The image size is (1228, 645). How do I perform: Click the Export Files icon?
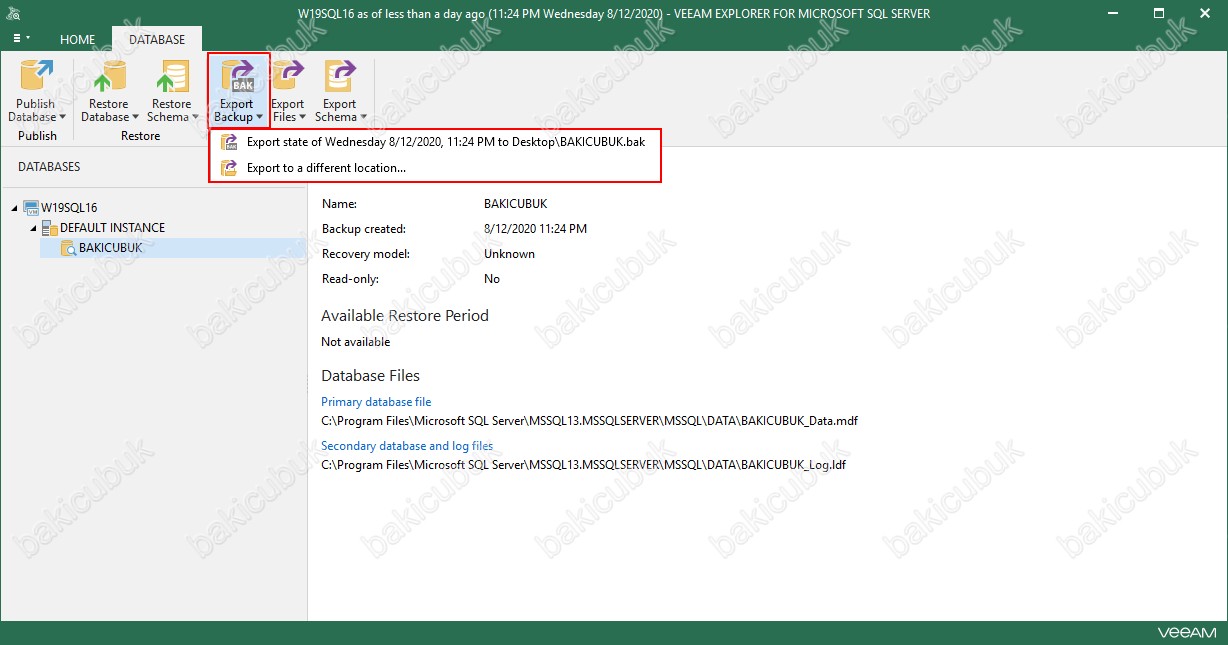(x=288, y=77)
